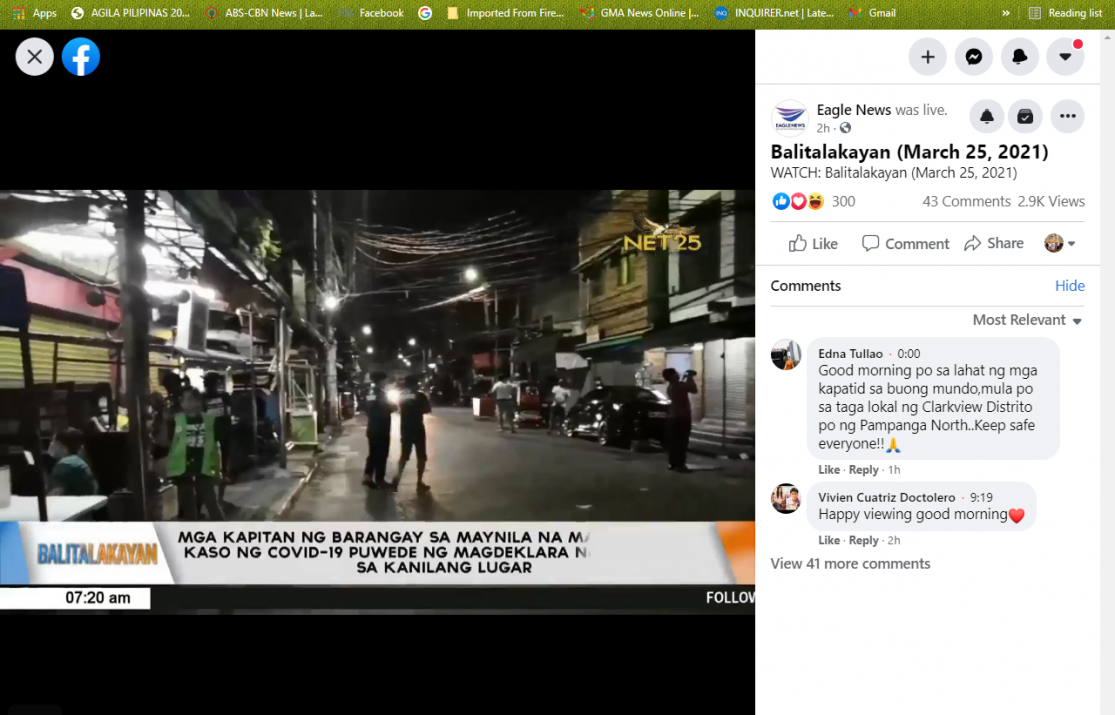Click the Facebook logo icon
This screenshot has width=1115, height=715.
click(81, 57)
